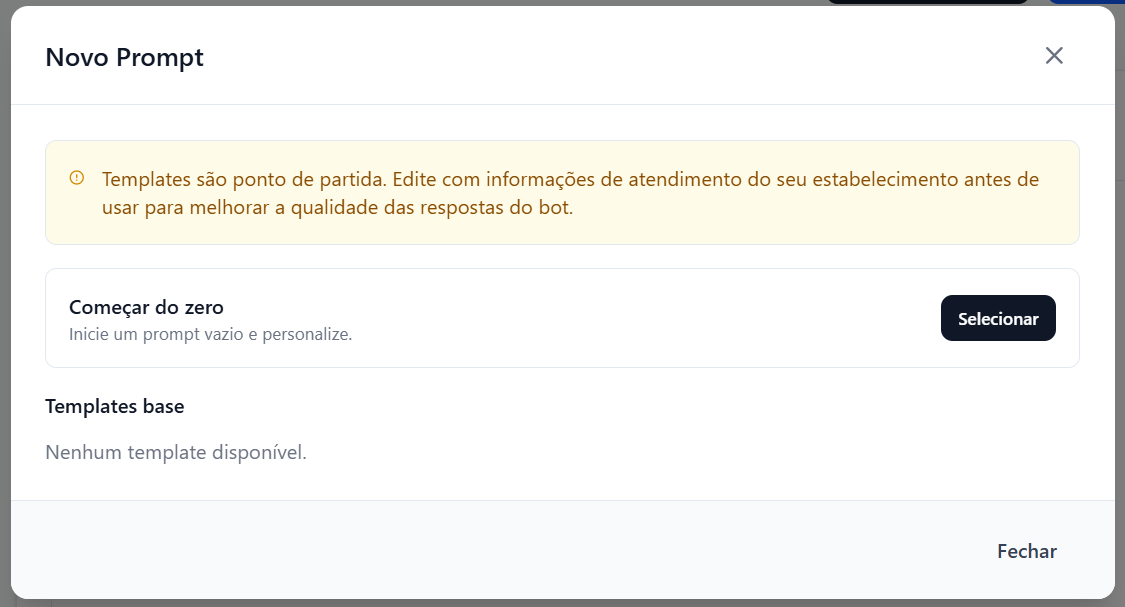1125x607 pixels.
Task: Click the dark button behind the modal
Action: click(x=928, y=4)
